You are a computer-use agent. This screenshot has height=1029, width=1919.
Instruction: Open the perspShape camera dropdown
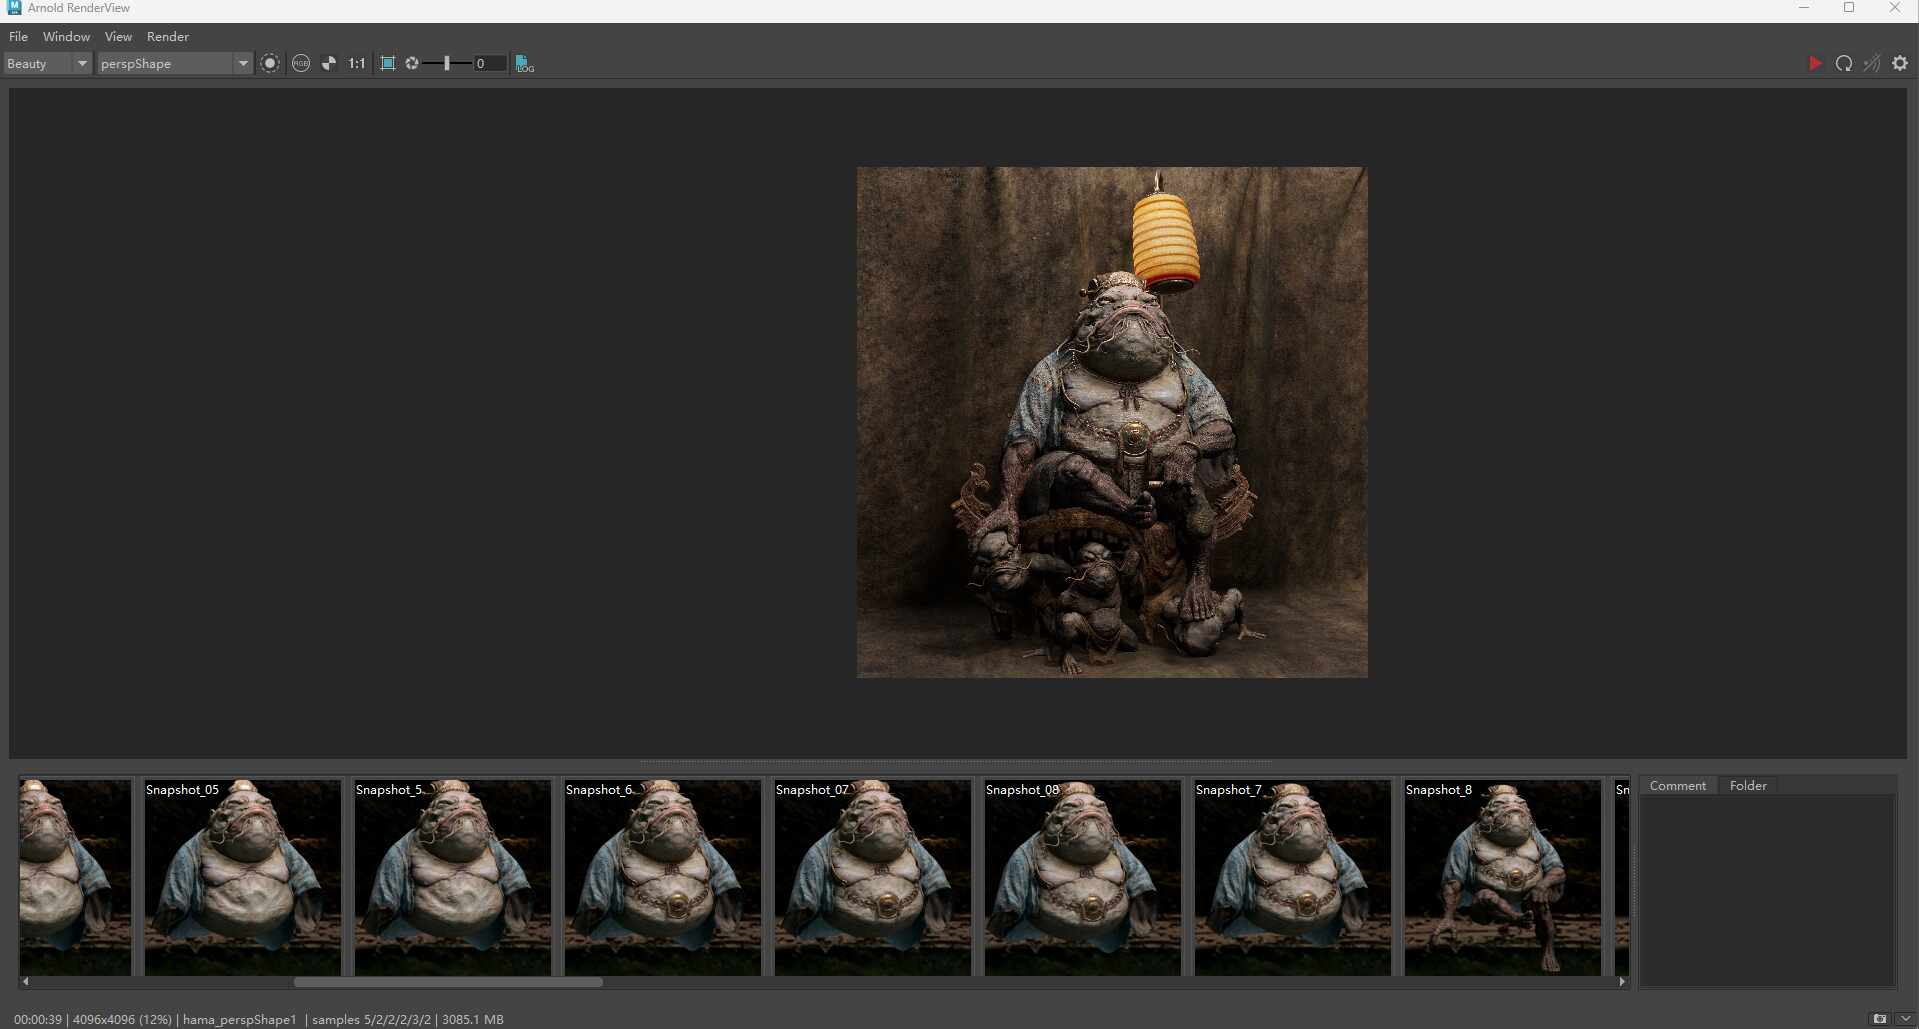pyautogui.click(x=173, y=63)
